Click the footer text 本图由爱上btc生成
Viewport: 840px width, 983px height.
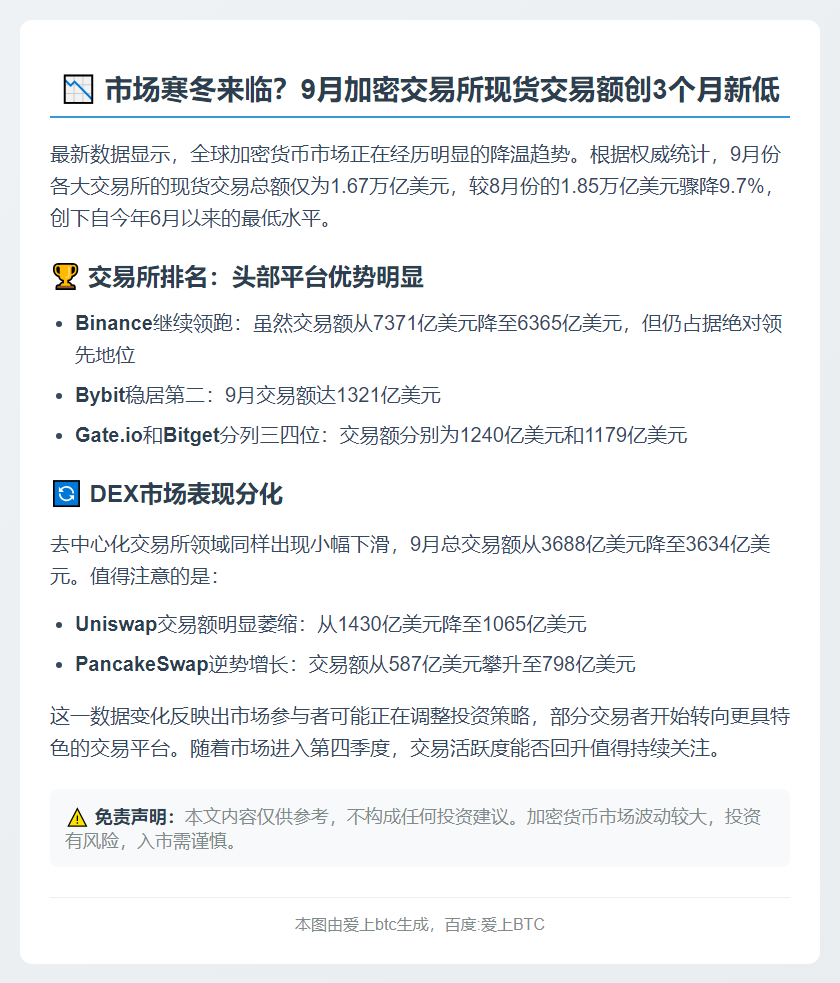pos(362,925)
